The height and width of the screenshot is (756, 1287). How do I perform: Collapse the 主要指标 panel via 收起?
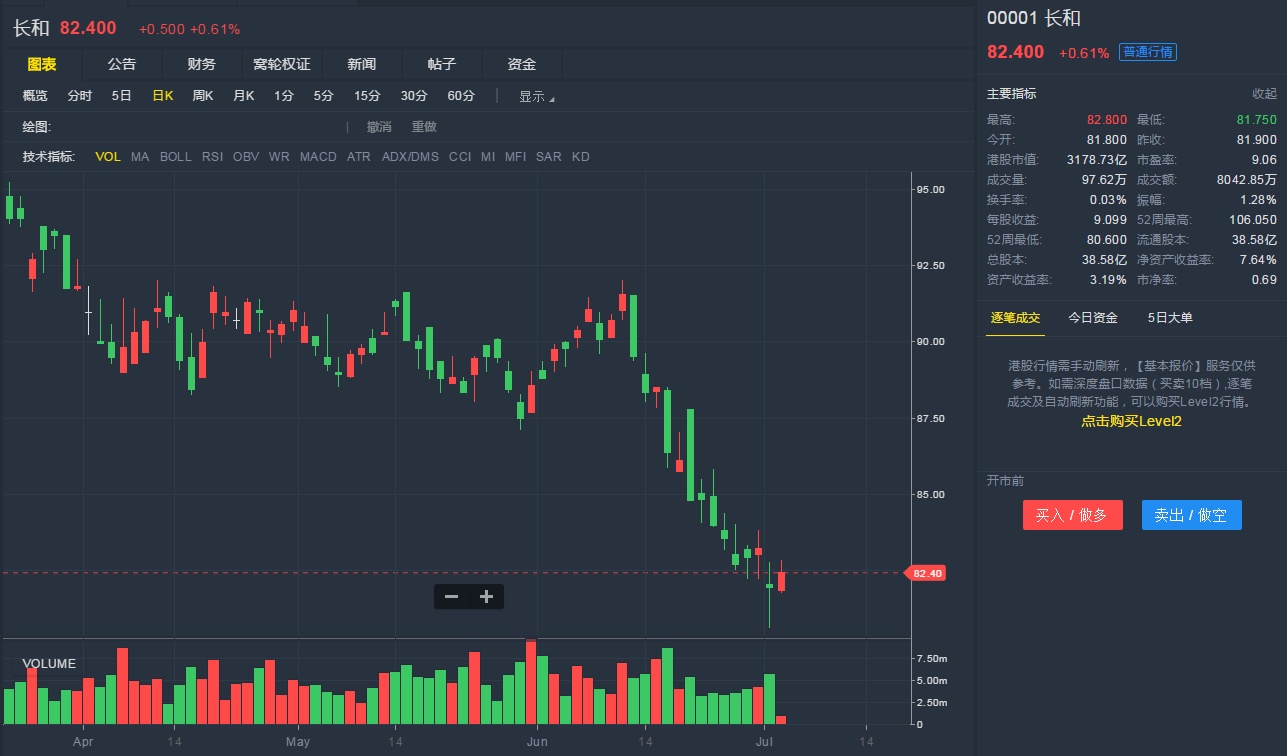1264,94
